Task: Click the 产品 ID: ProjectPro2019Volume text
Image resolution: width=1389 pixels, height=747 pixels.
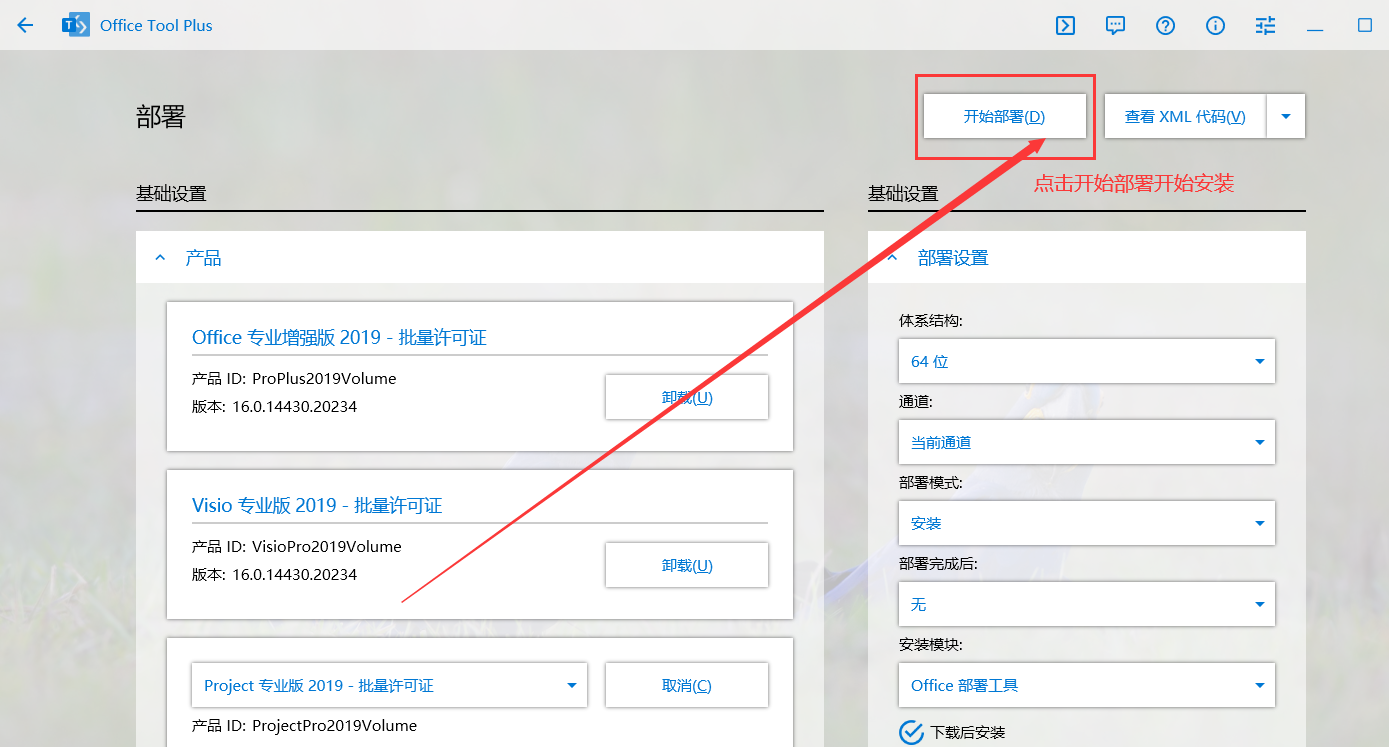Action: 304,726
